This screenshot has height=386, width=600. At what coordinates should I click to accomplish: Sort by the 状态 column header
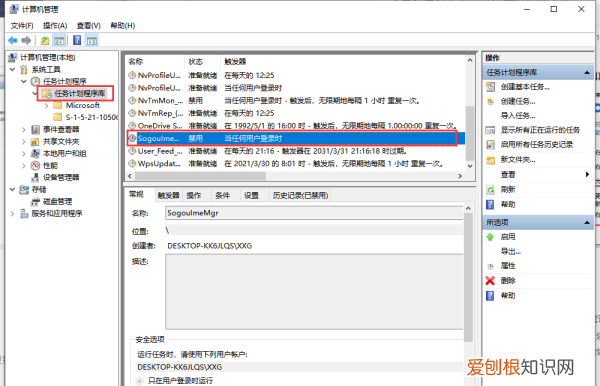202,62
